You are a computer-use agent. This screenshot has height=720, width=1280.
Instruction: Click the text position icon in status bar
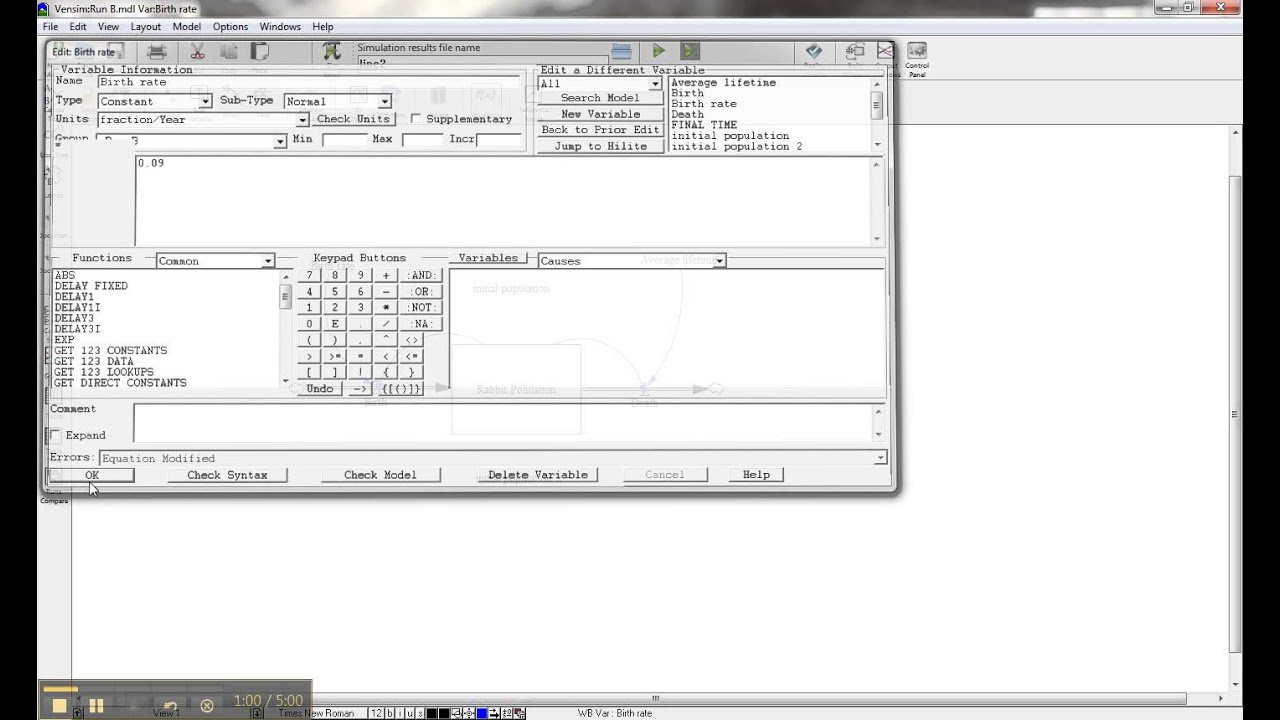click(469, 713)
